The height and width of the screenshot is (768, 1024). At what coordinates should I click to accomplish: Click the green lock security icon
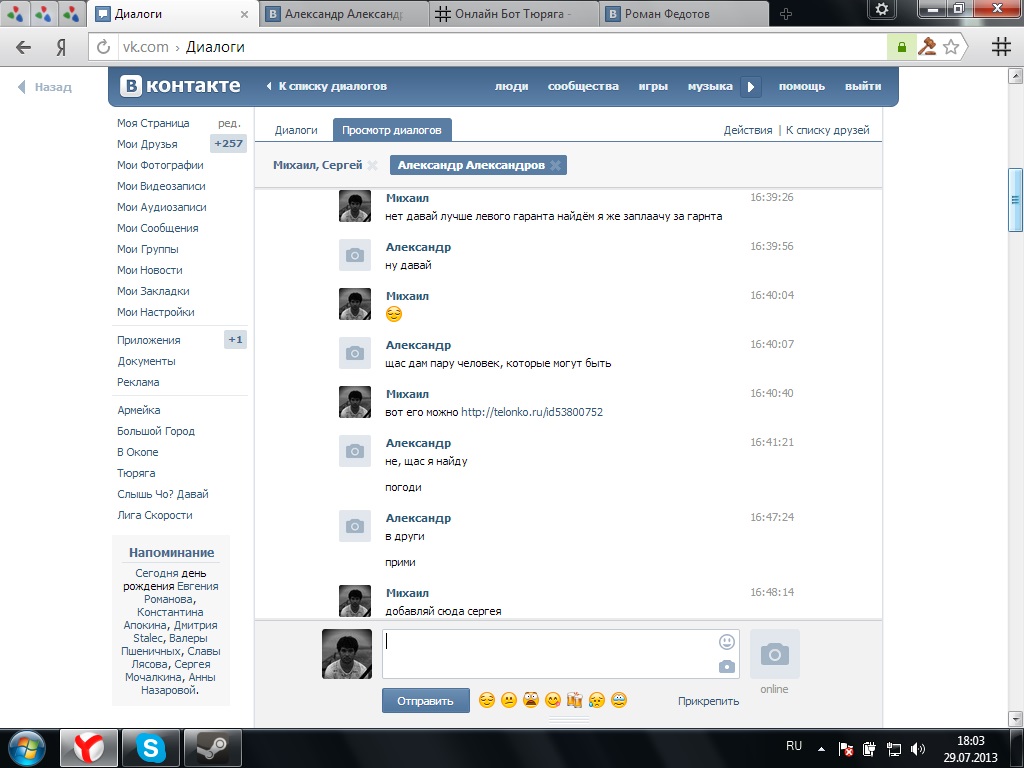901,47
